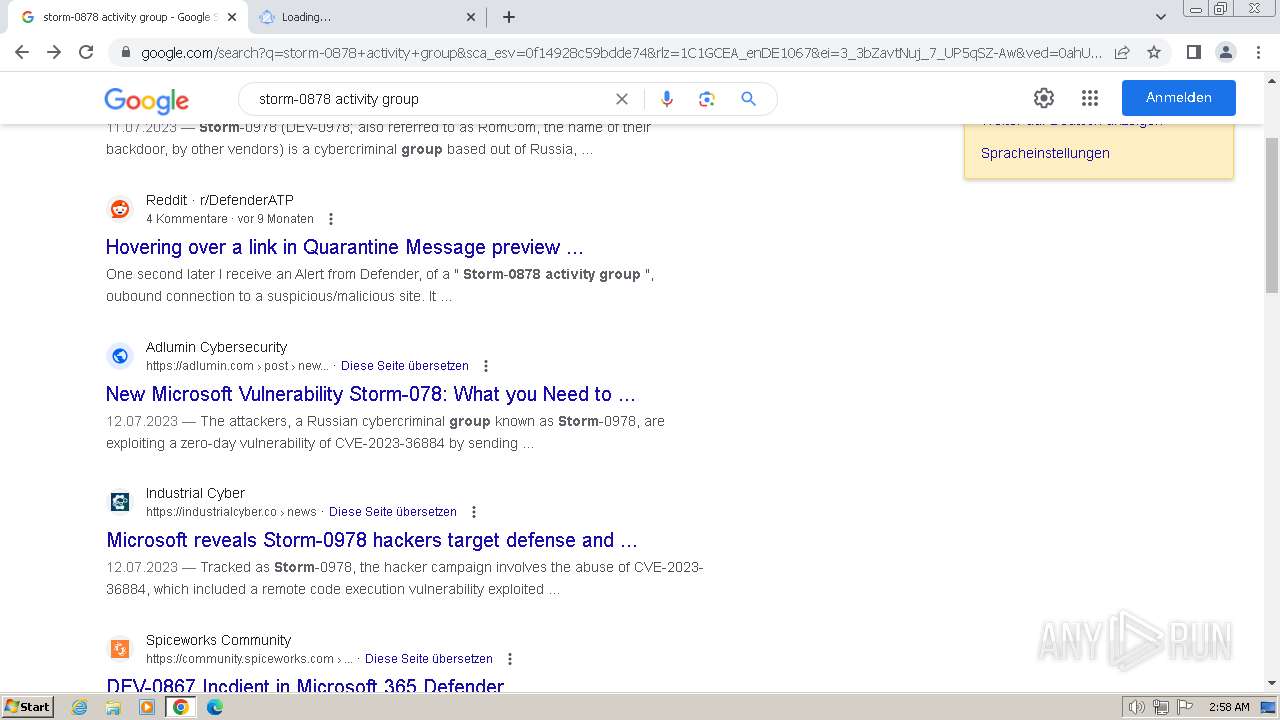Screen dimensions: 1280x720
Task: Switch to Chrome in the taskbar
Action: (x=180, y=707)
